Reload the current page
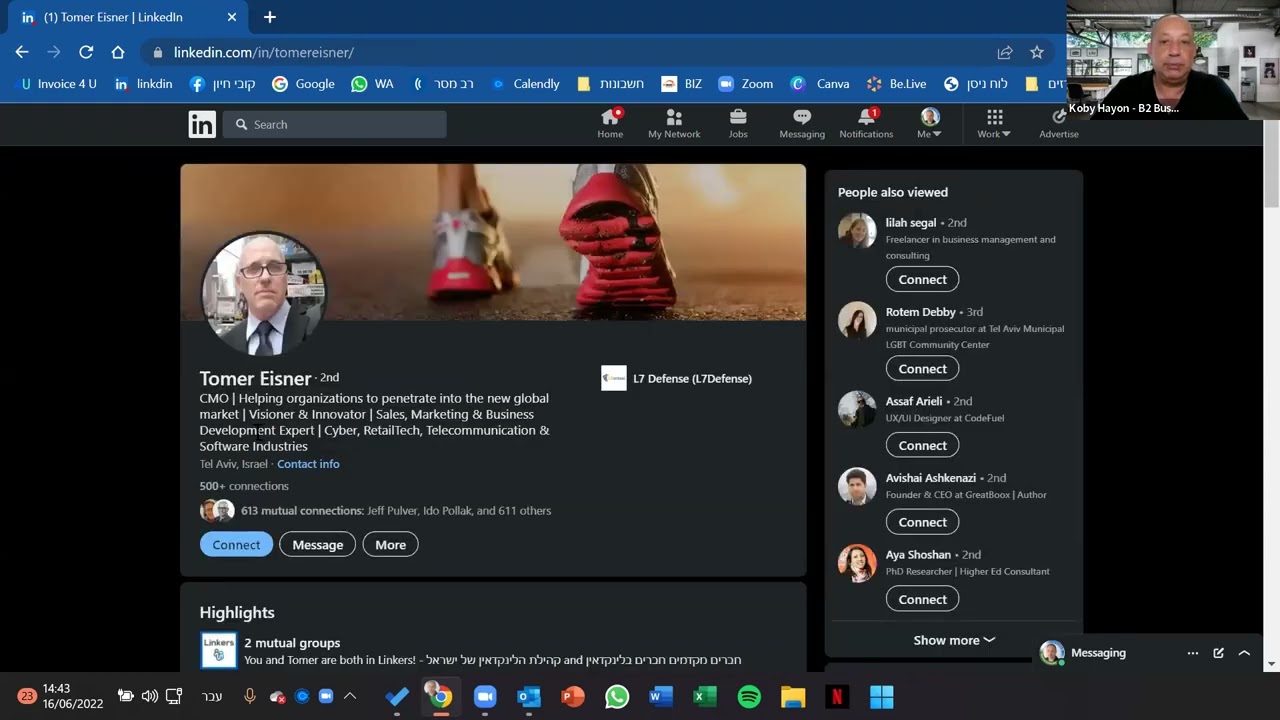The image size is (1280, 720). tap(86, 52)
